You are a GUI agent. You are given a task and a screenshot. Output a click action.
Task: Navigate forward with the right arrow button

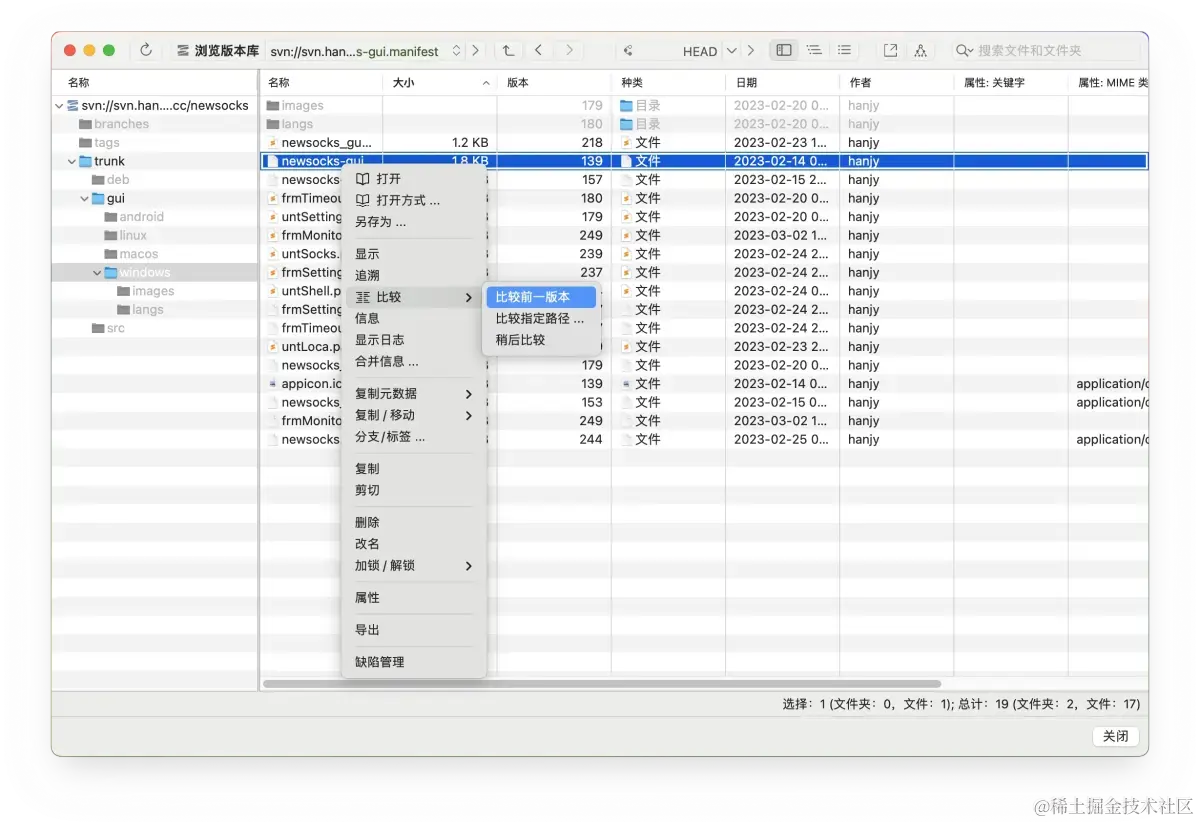pyautogui.click(x=569, y=50)
